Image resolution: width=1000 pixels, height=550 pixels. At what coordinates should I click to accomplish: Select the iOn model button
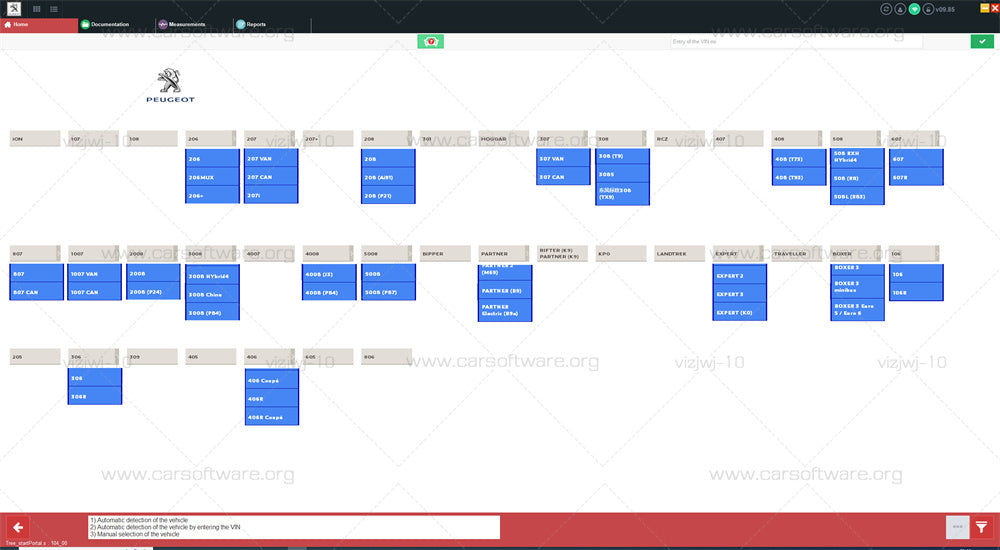tap(35, 138)
